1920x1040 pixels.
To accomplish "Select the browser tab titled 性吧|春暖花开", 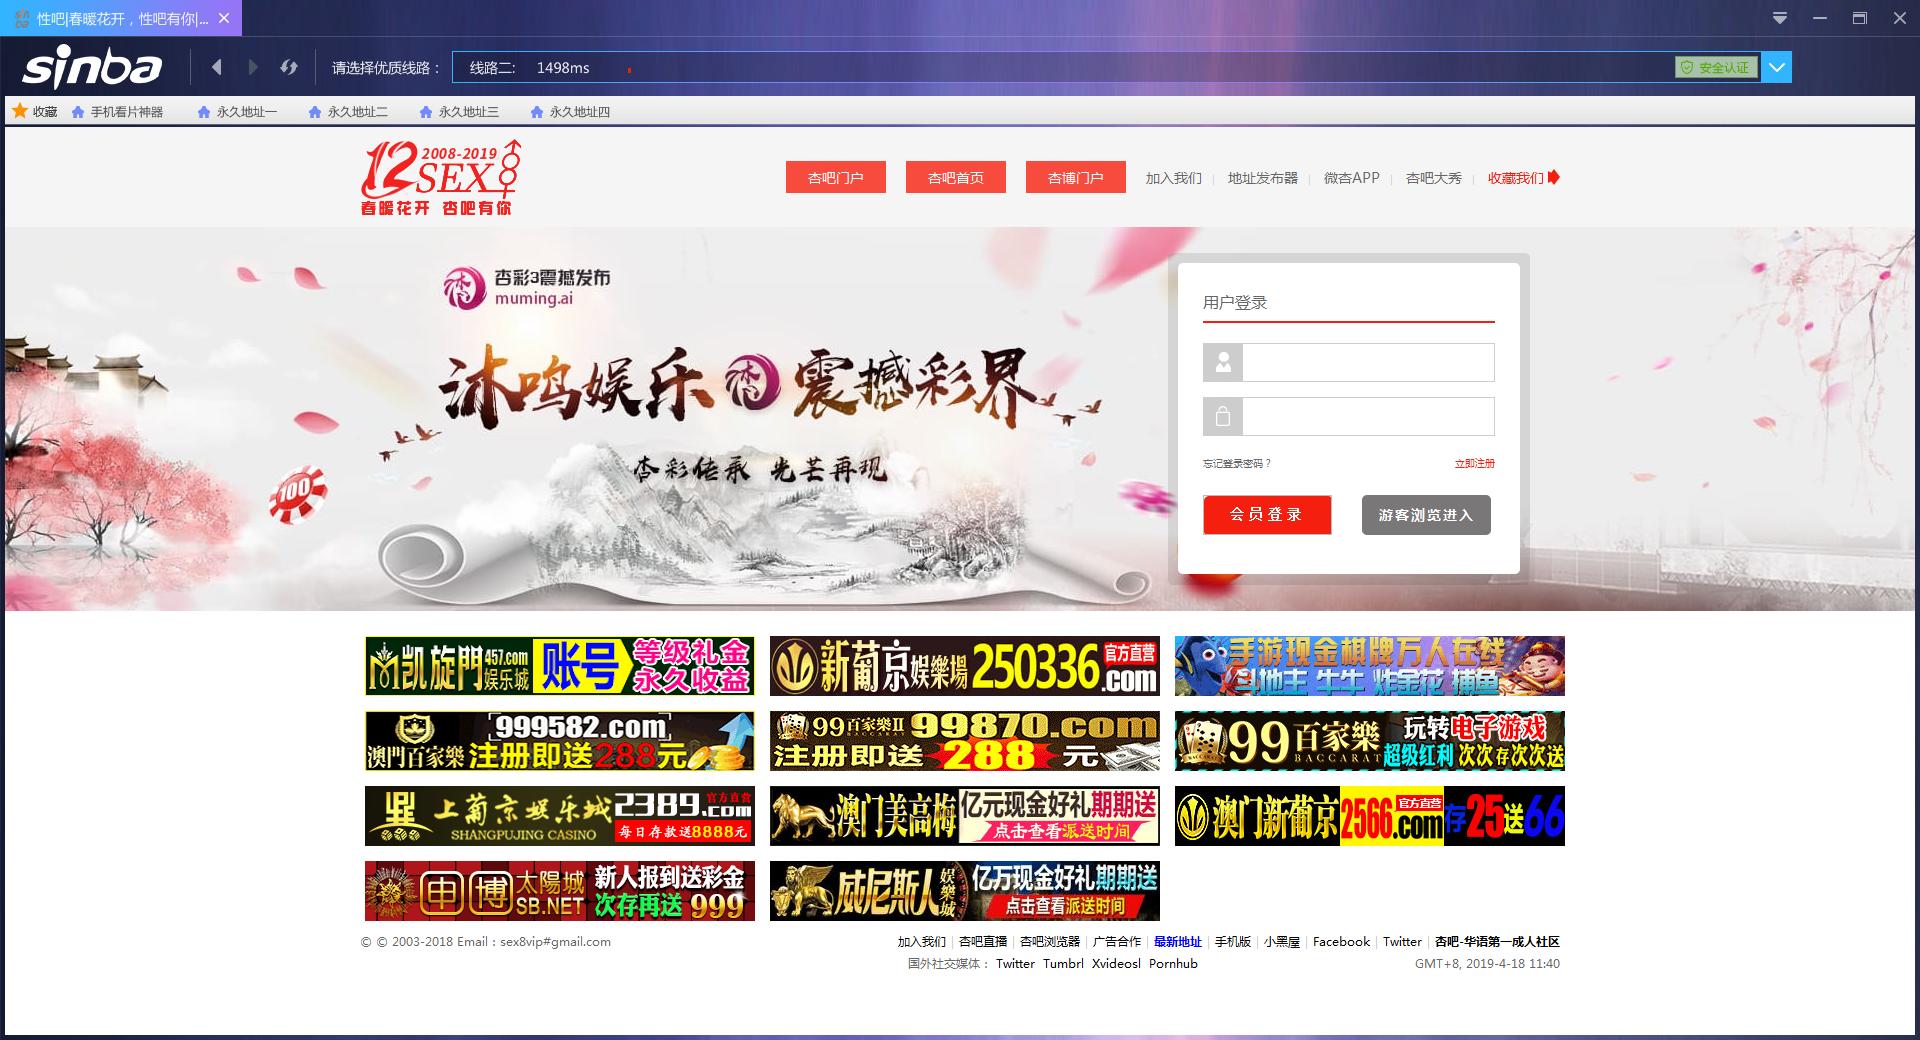I will pyautogui.click(x=120, y=18).
